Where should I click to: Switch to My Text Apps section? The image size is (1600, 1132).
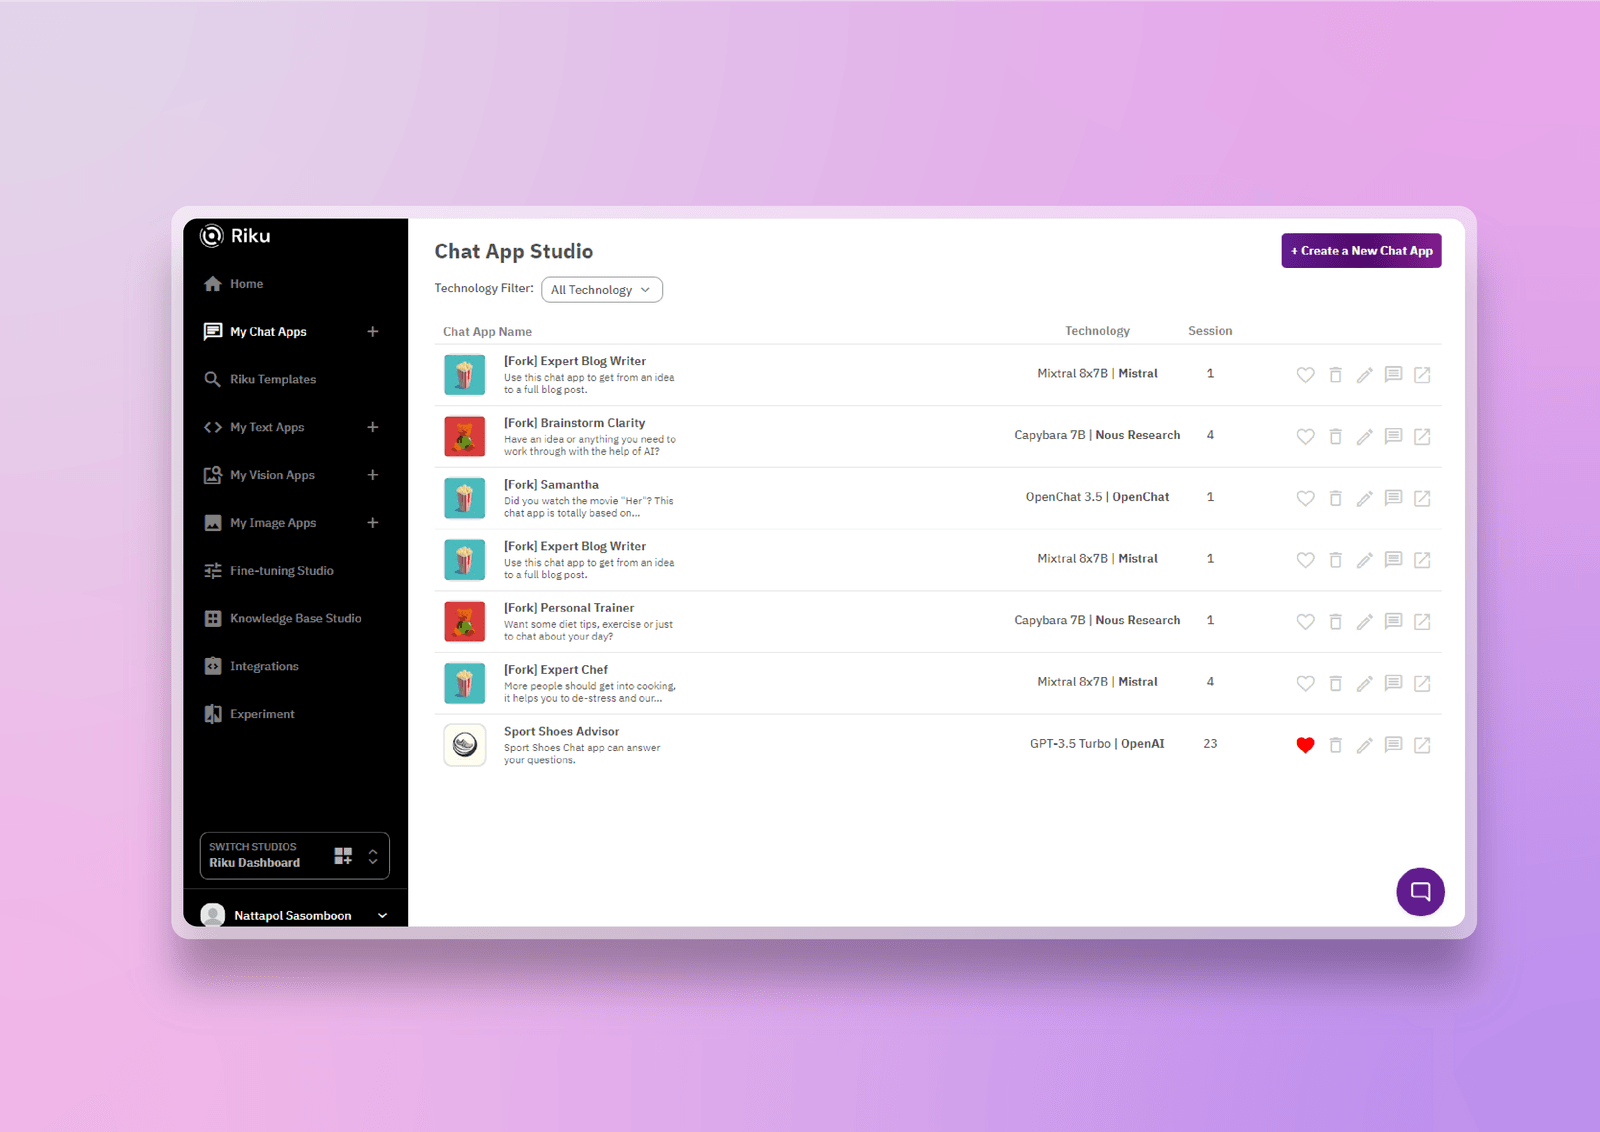(266, 427)
